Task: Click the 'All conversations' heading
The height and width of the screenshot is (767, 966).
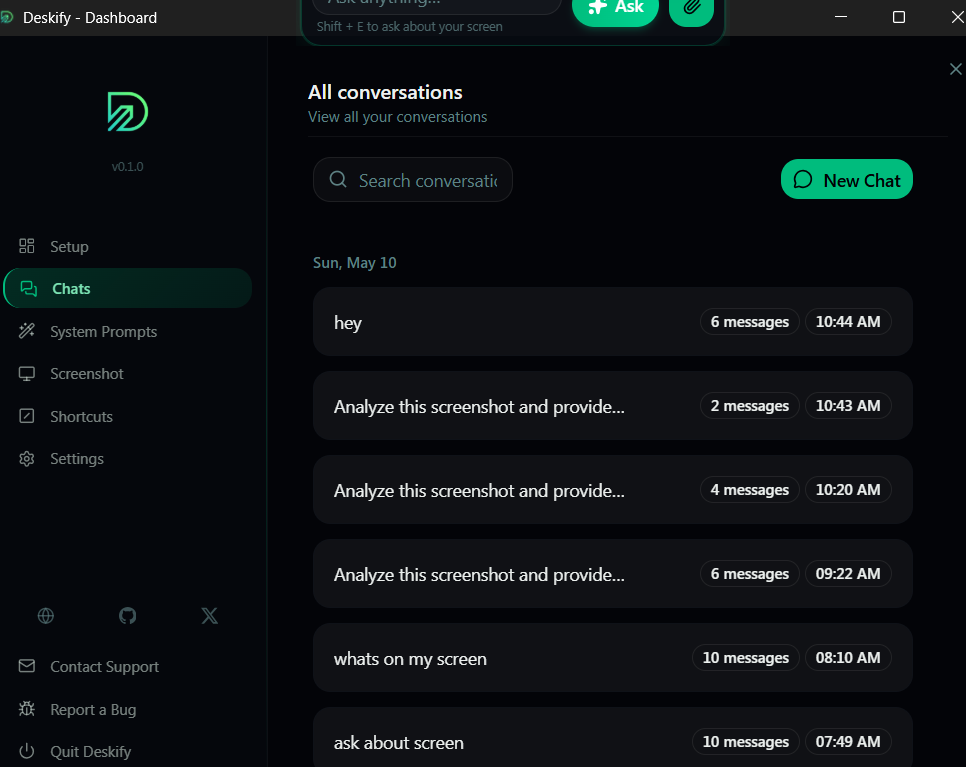Action: pyautogui.click(x=385, y=92)
